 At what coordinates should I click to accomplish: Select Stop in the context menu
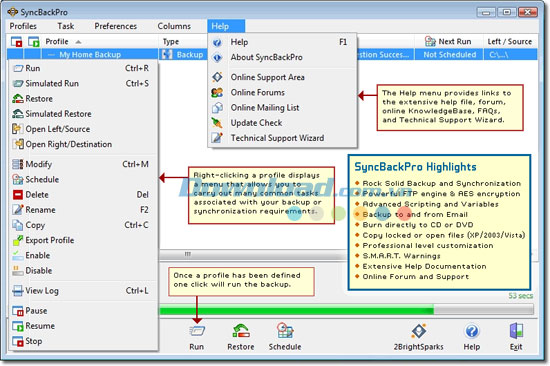pyautogui.click(x=83, y=341)
